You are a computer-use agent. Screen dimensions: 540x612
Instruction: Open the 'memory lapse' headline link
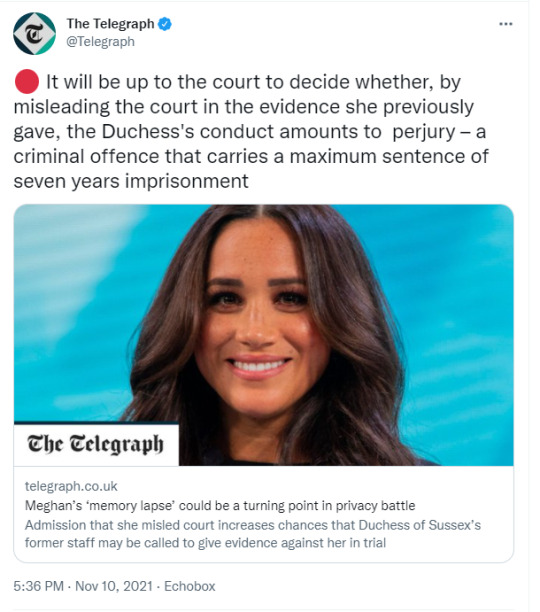[220, 506]
